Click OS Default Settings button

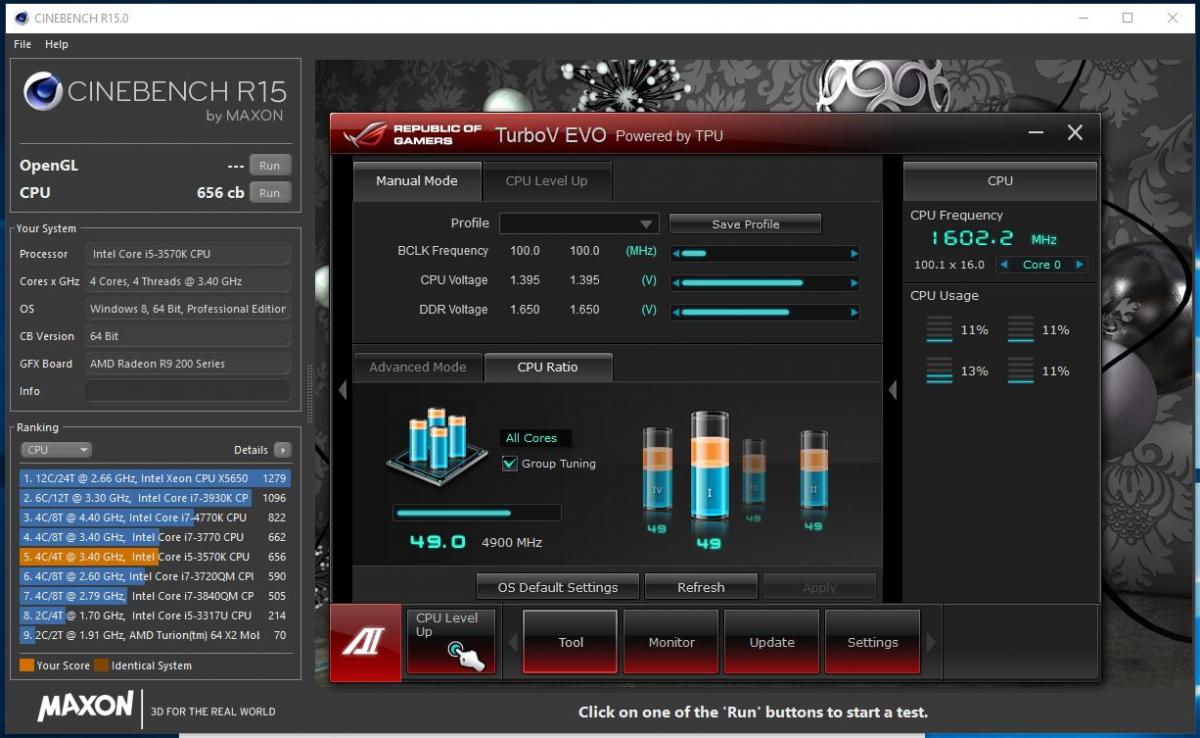[x=558, y=587]
